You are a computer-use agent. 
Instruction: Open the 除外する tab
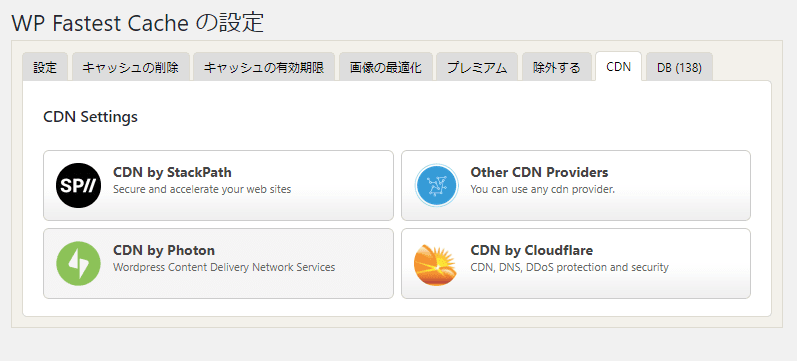[557, 67]
